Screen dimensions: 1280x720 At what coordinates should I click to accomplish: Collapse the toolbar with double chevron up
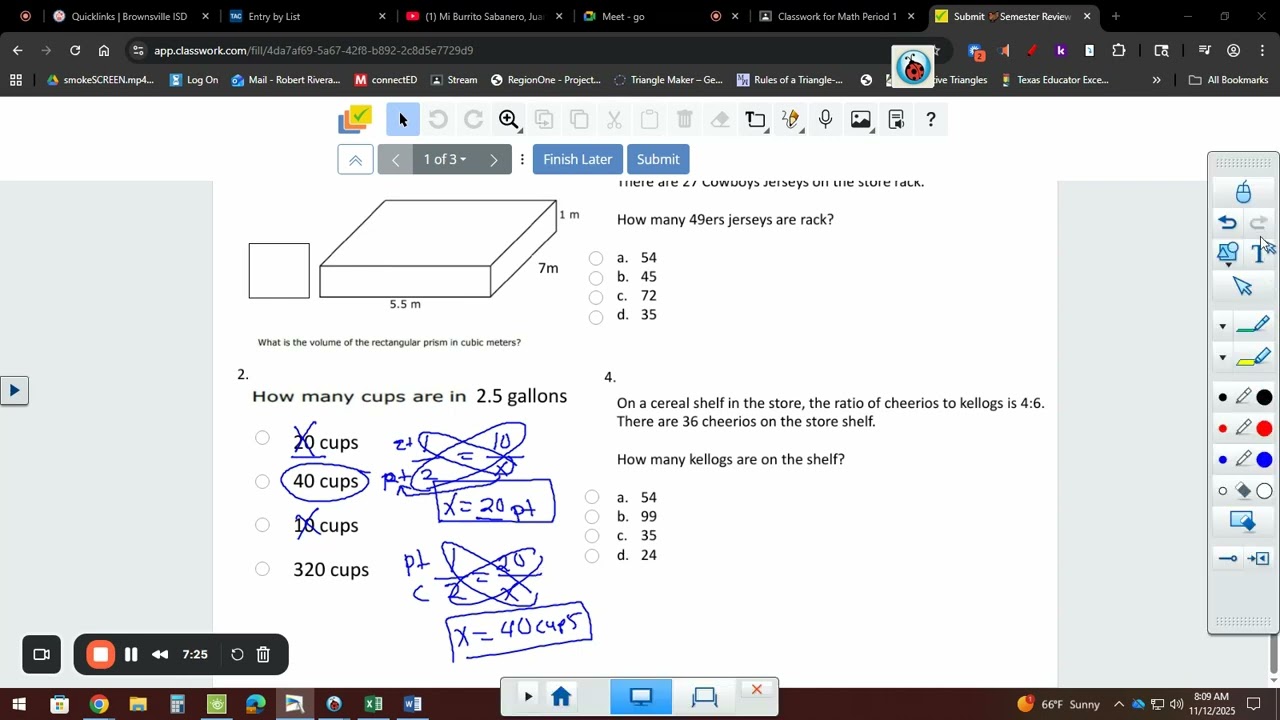[355, 159]
